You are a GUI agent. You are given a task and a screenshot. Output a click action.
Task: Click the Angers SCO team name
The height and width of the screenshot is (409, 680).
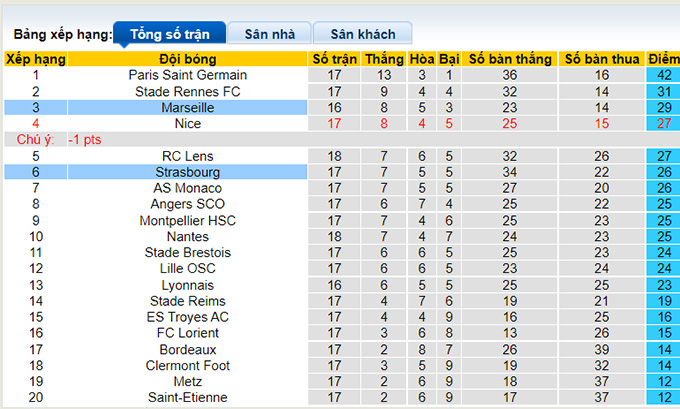(x=188, y=204)
